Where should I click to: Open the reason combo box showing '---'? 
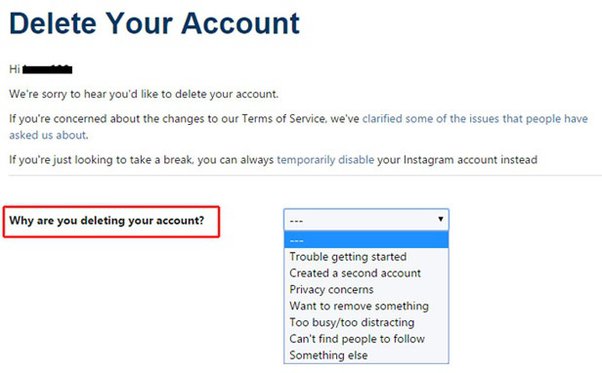coord(366,220)
